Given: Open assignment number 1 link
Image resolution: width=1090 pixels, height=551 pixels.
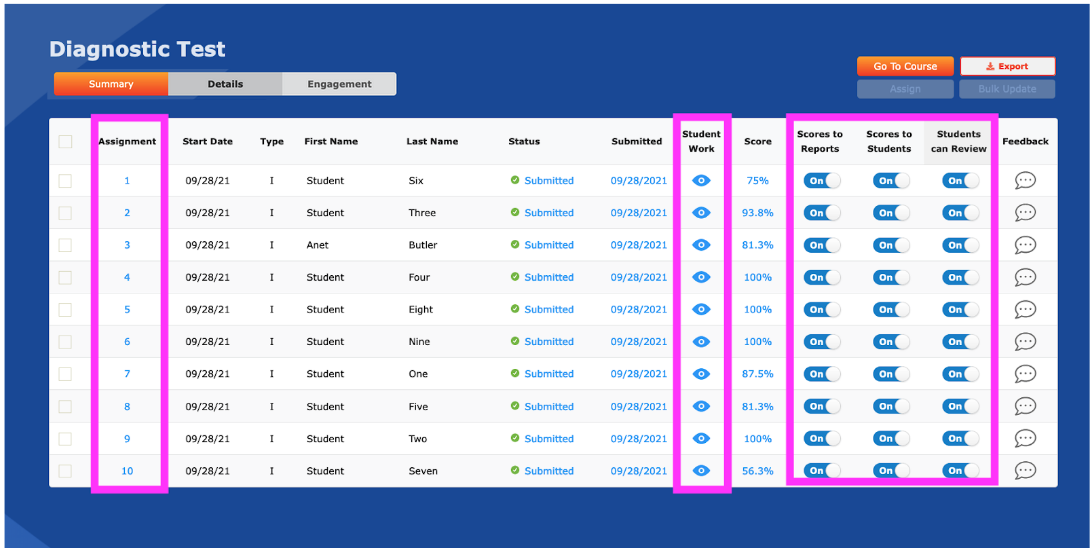Looking at the screenshot, I should 127,181.
